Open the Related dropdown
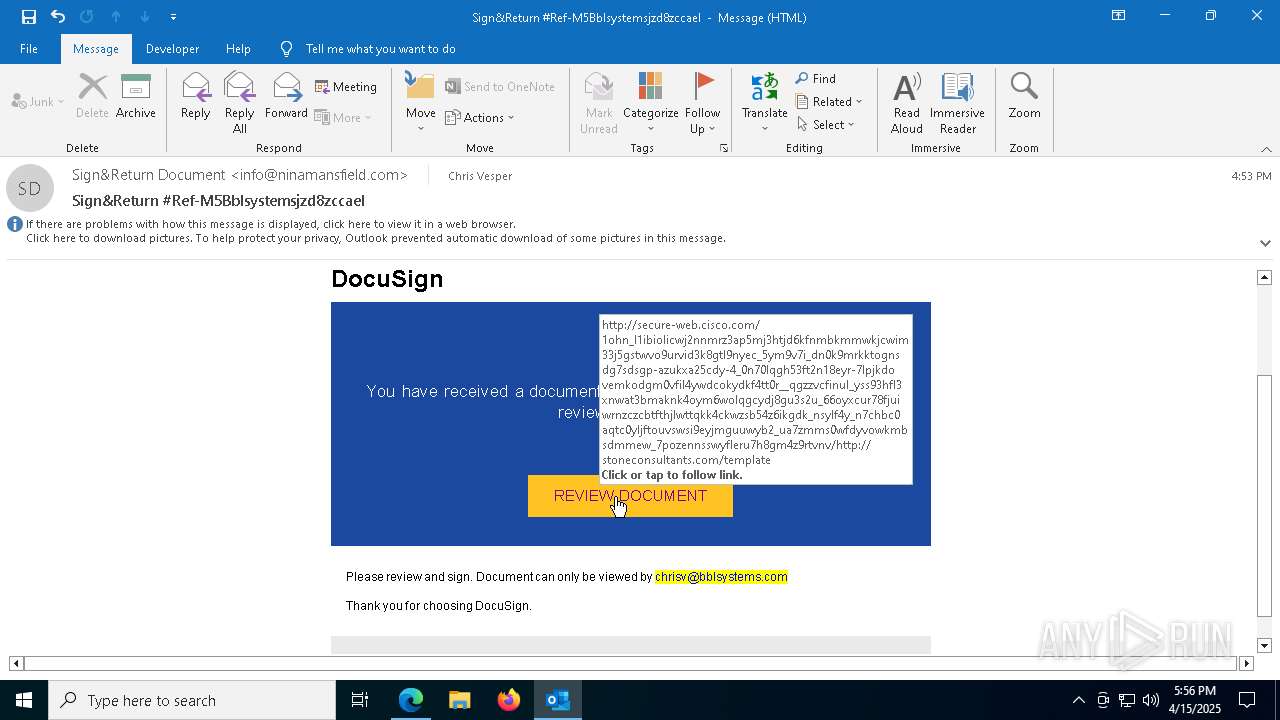Screen dimensions: 1280x720 click(x=829, y=101)
